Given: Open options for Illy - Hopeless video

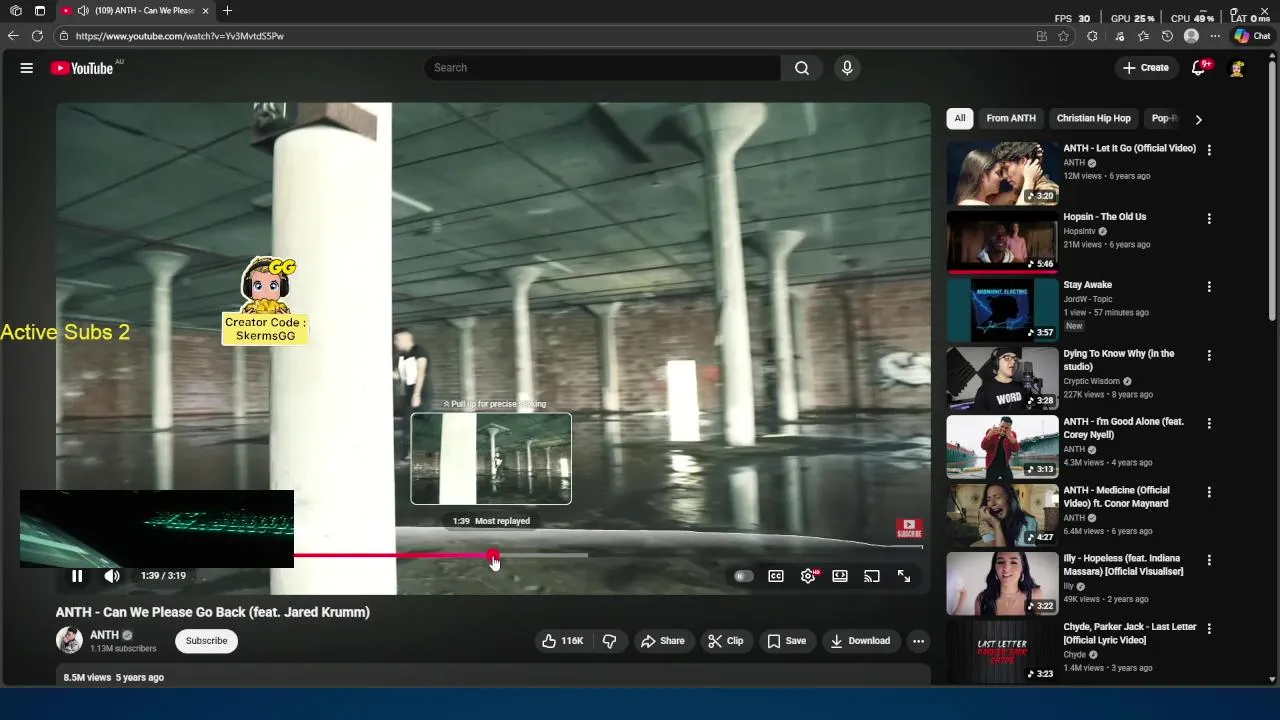Looking at the screenshot, I should click(x=1209, y=560).
